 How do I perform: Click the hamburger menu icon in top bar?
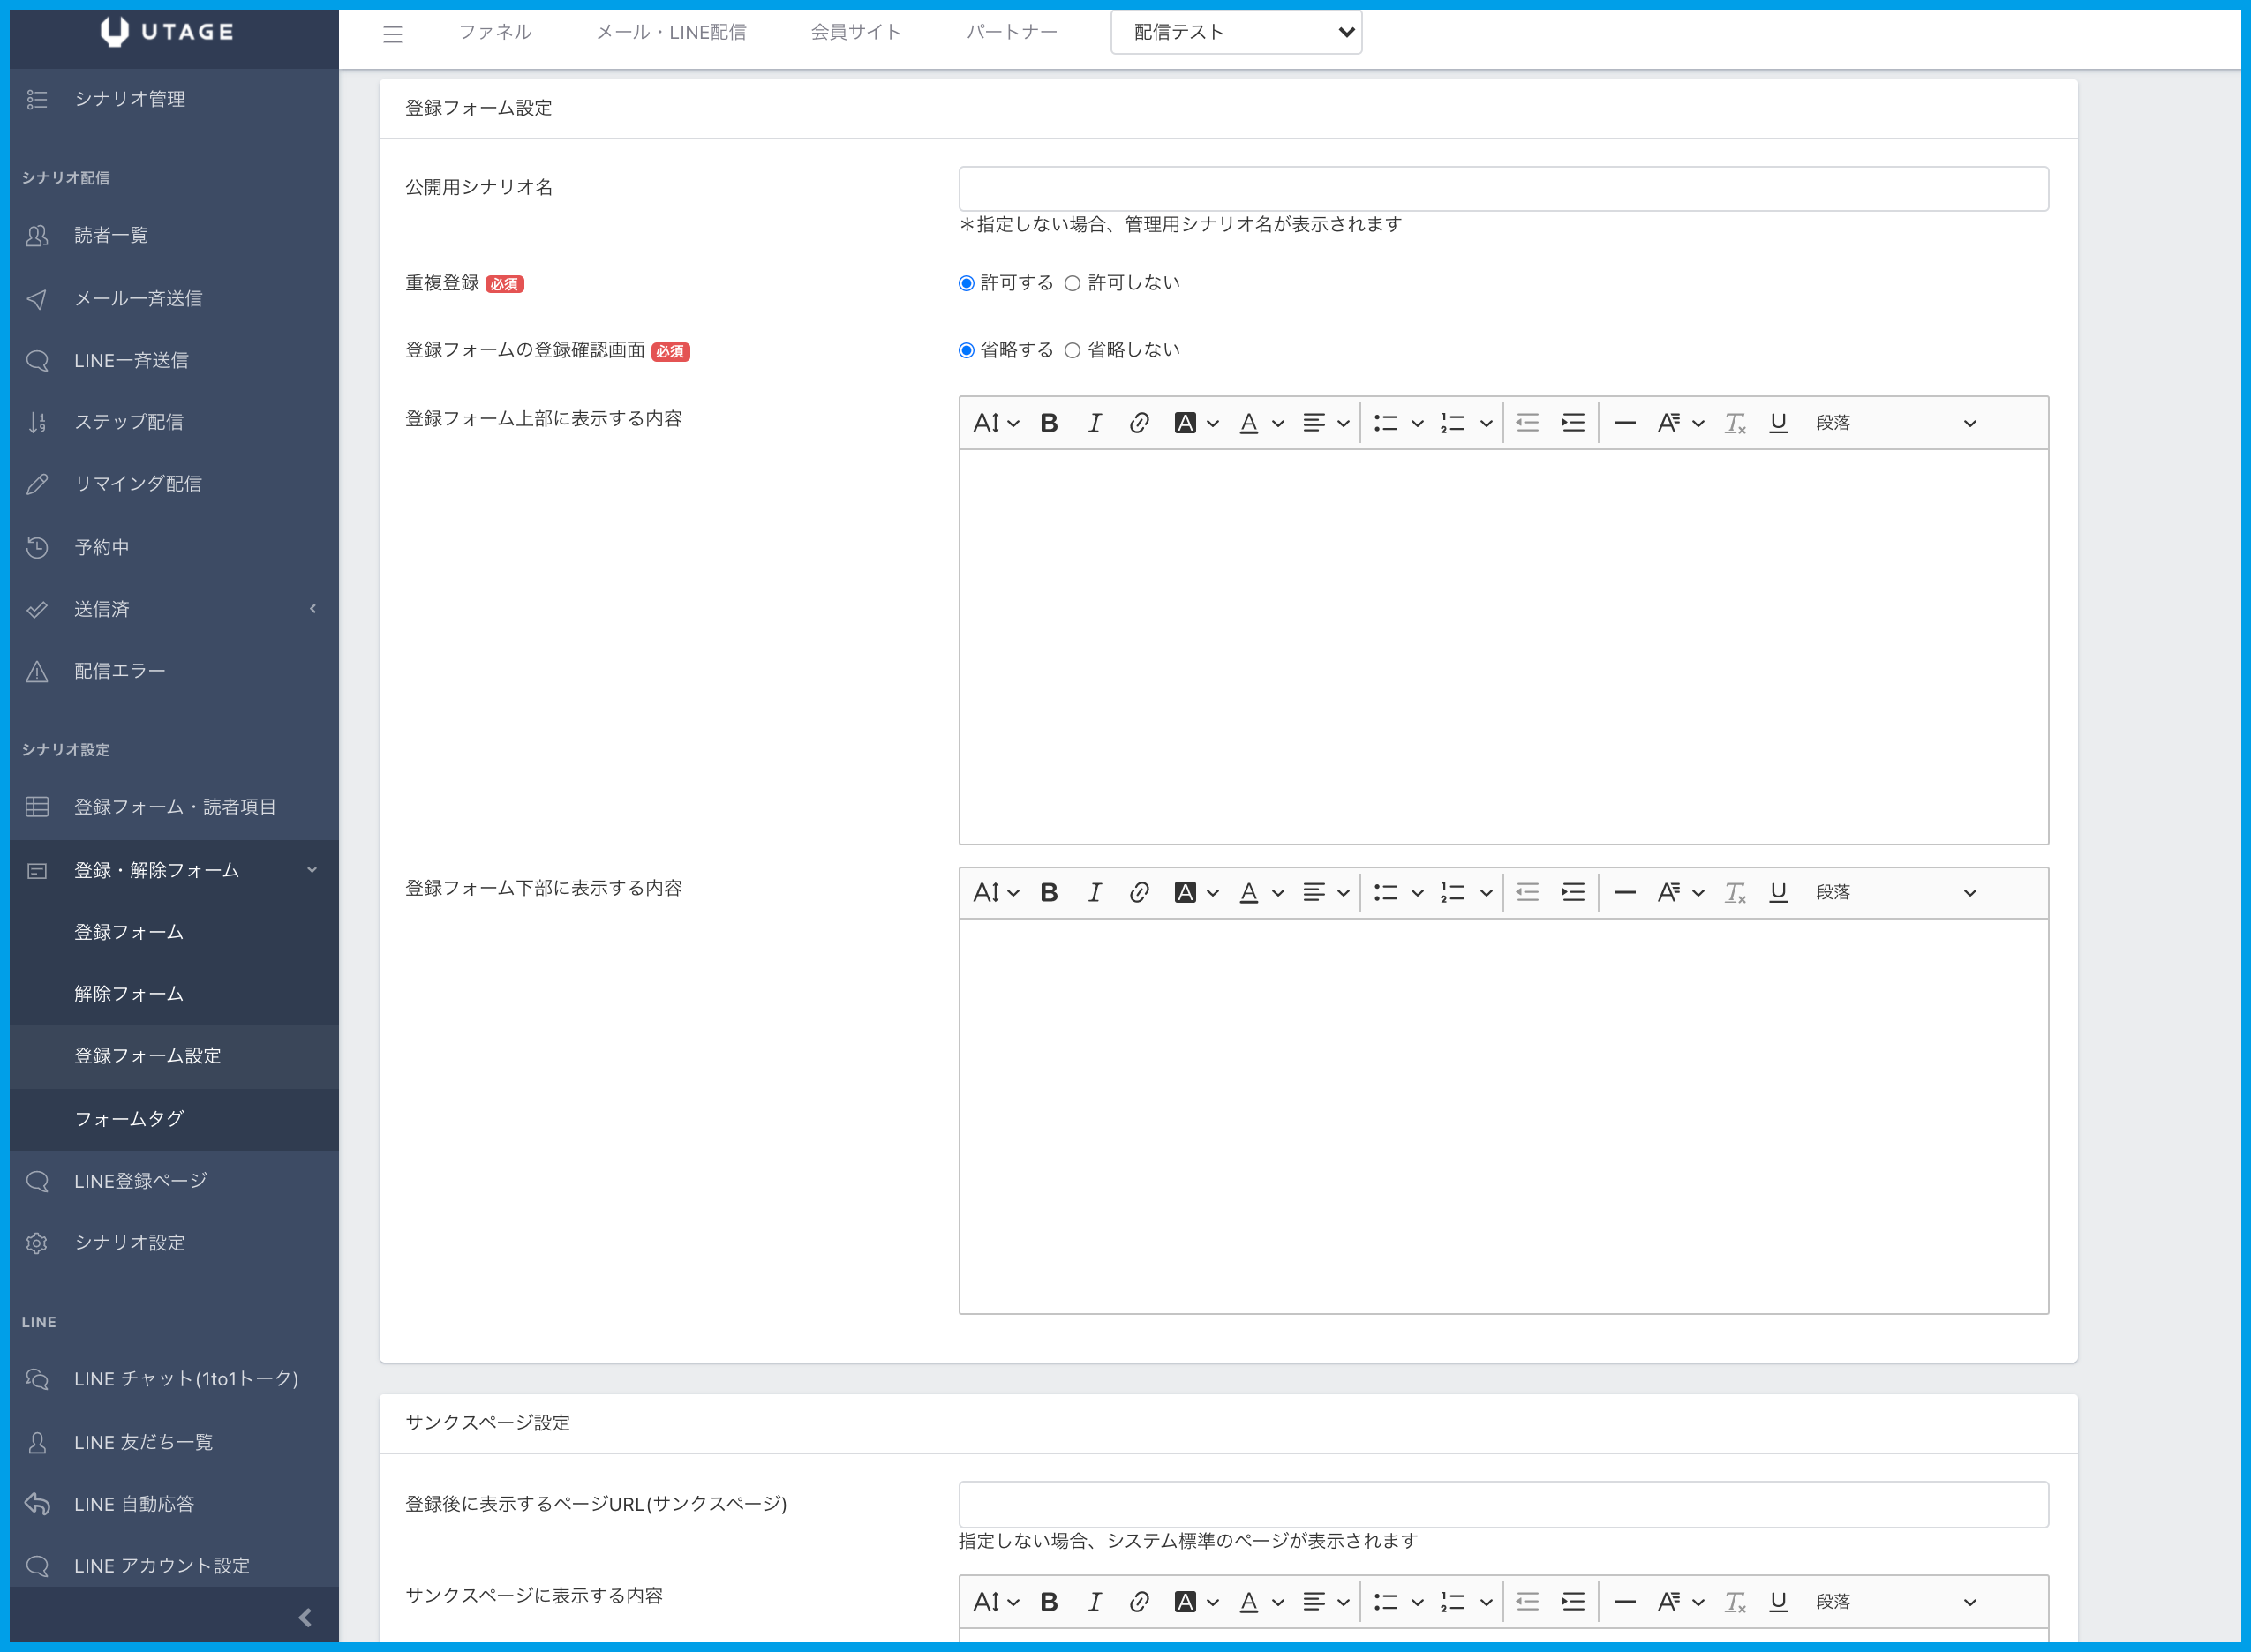(392, 34)
